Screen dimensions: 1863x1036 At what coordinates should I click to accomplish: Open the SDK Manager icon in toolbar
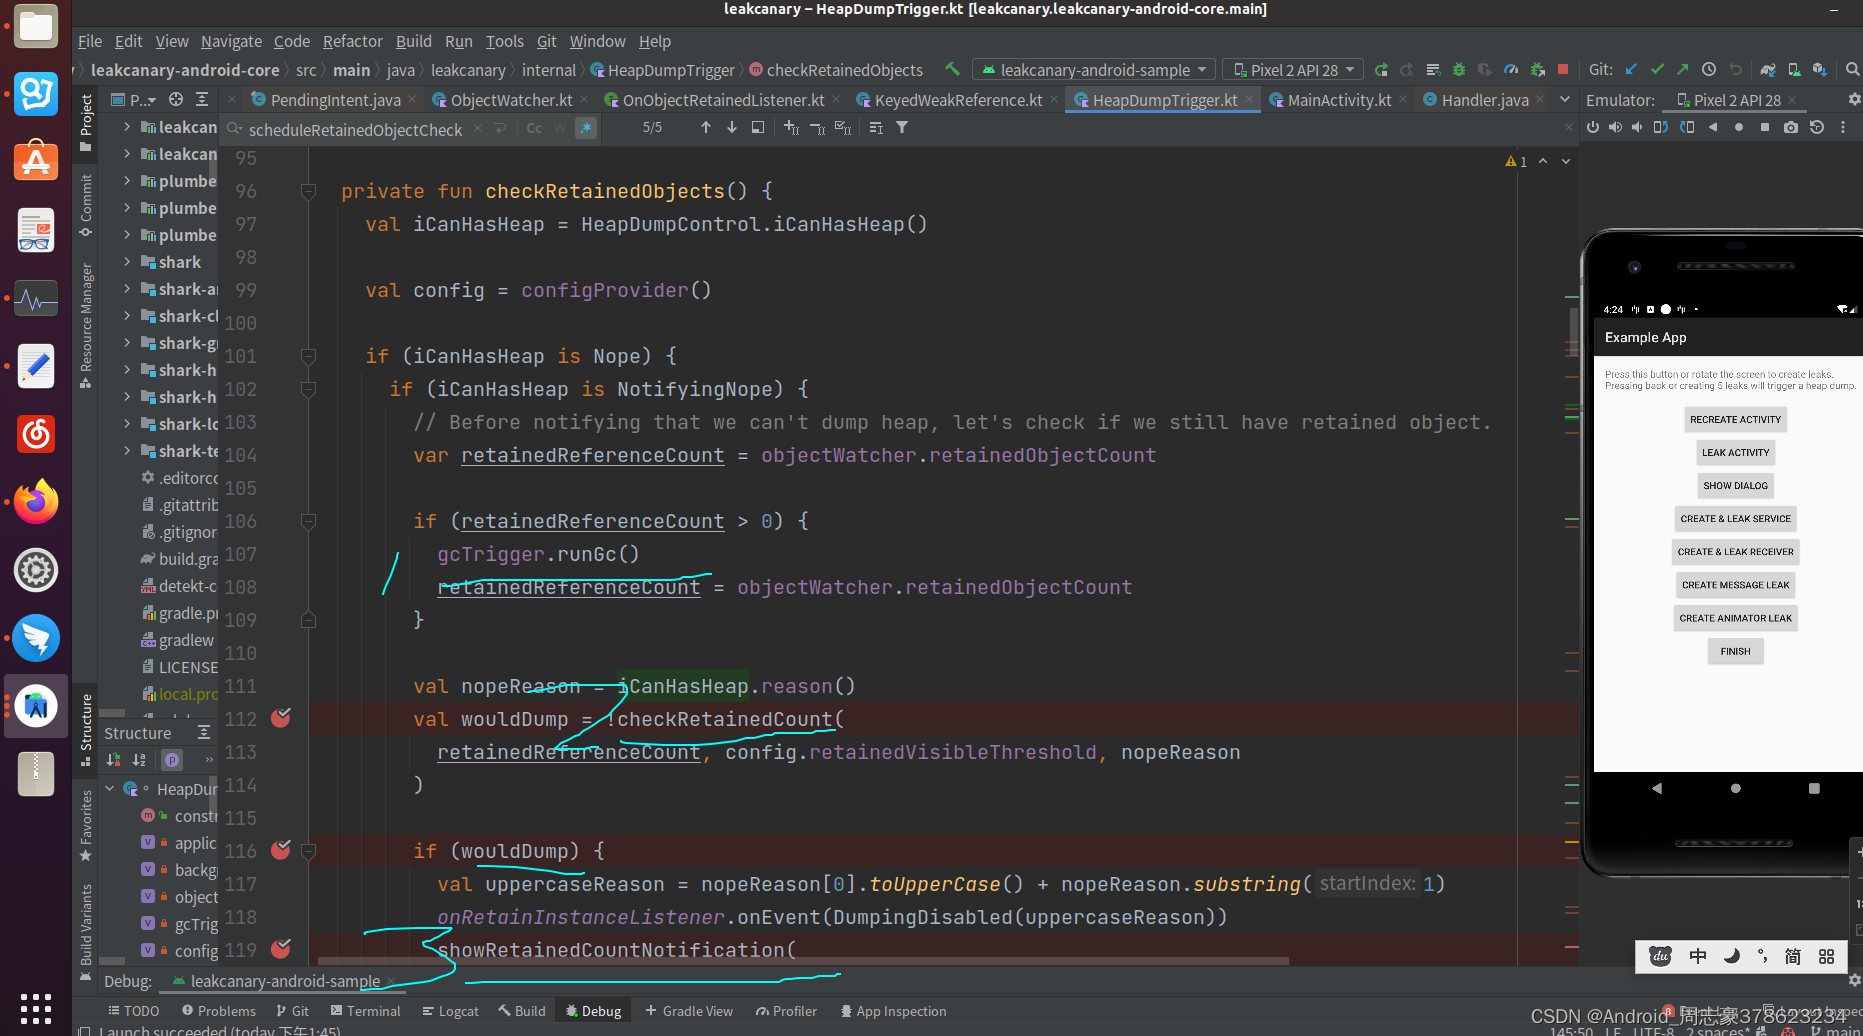(1820, 69)
